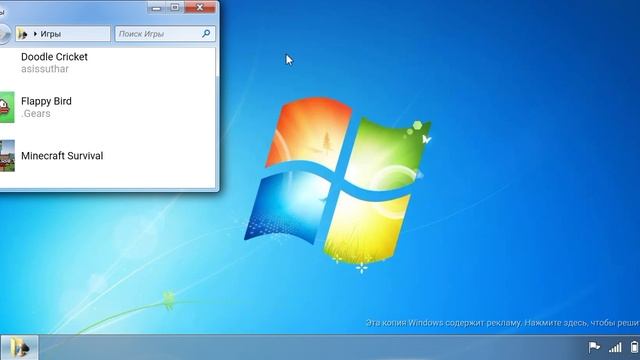The height and width of the screenshot is (360, 640).
Task: Click the asissuthar author label
Action: click(x=45, y=69)
